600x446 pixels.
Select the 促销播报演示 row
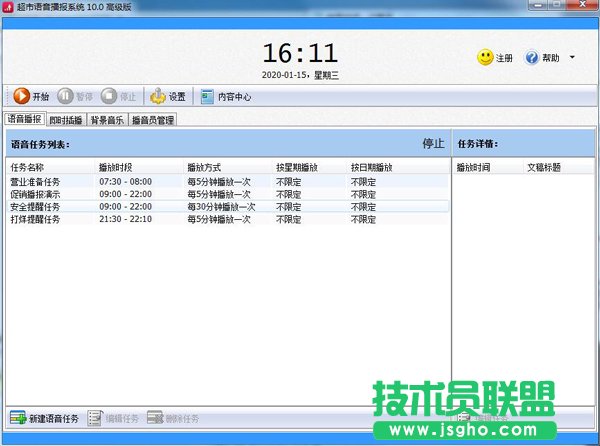click(x=228, y=194)
